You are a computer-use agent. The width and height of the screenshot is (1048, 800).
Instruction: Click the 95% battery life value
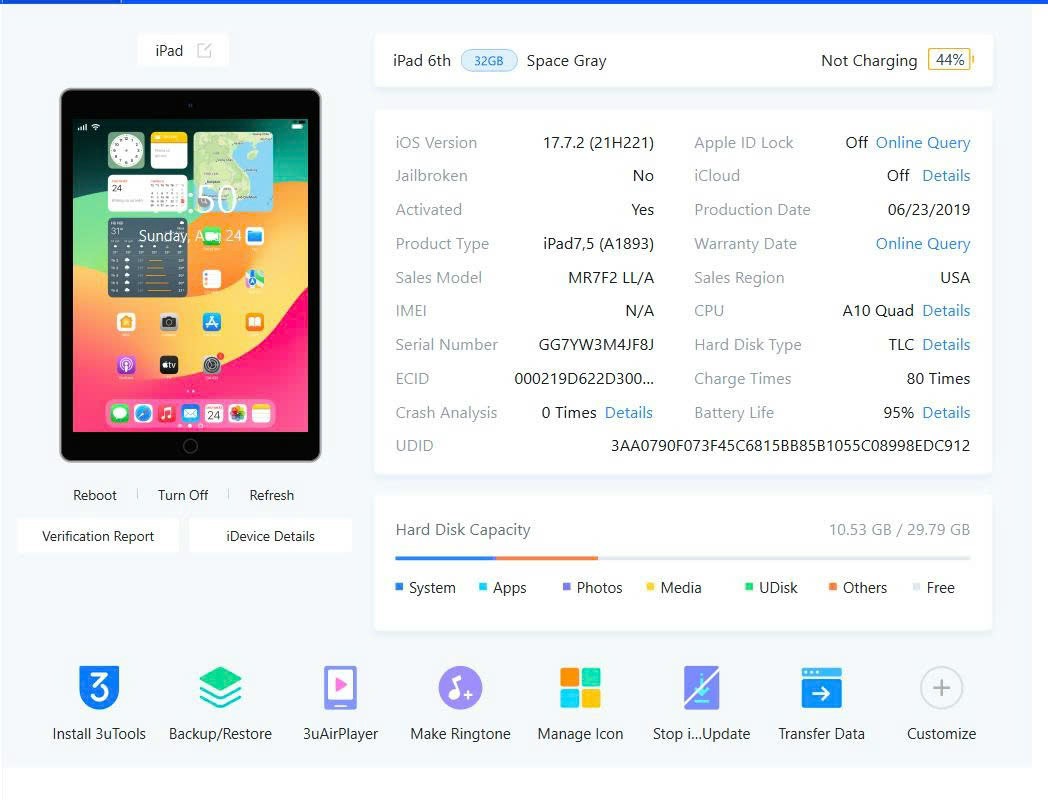point(898,412)
